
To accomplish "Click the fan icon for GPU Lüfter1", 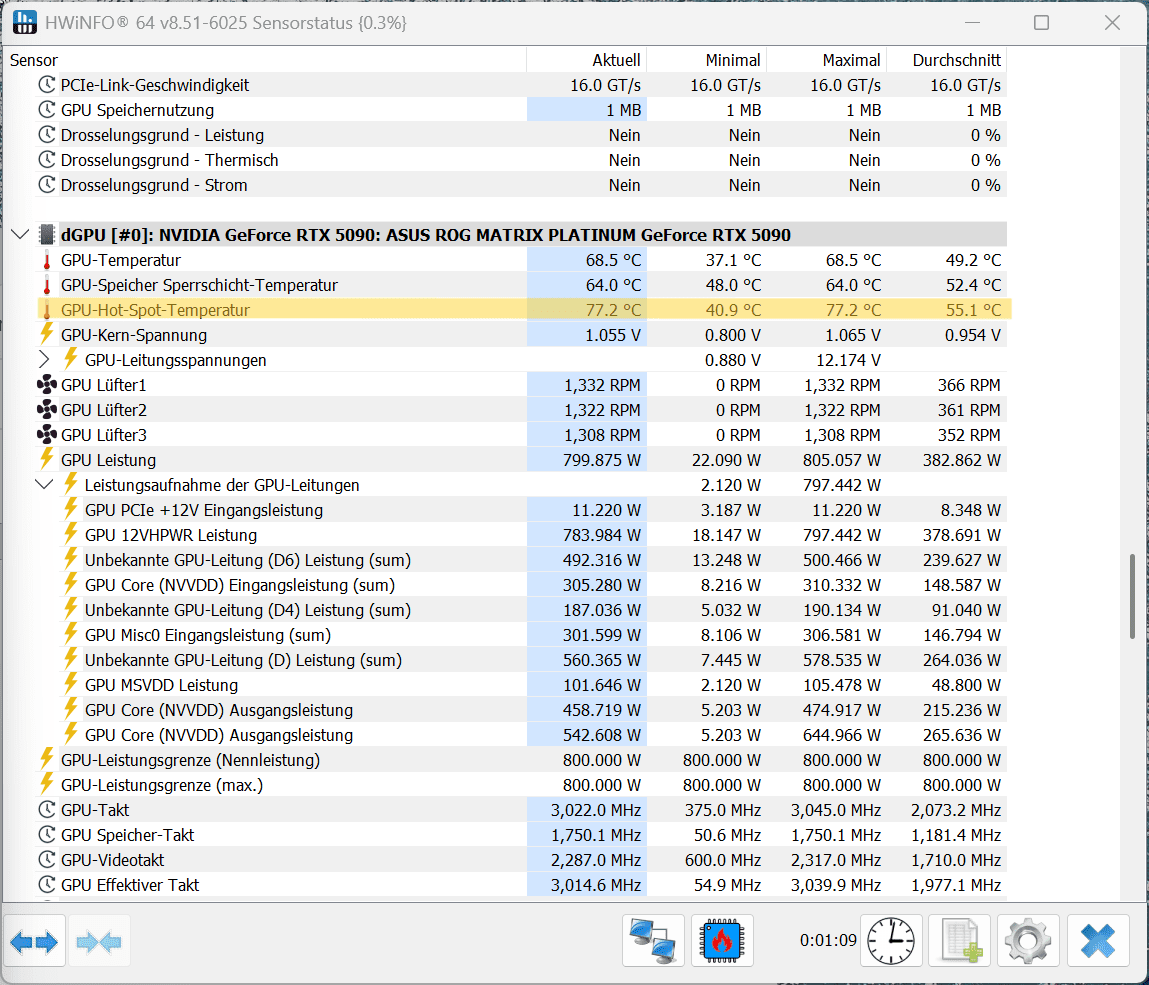I will pyautogui.click(x=47, y=385).
